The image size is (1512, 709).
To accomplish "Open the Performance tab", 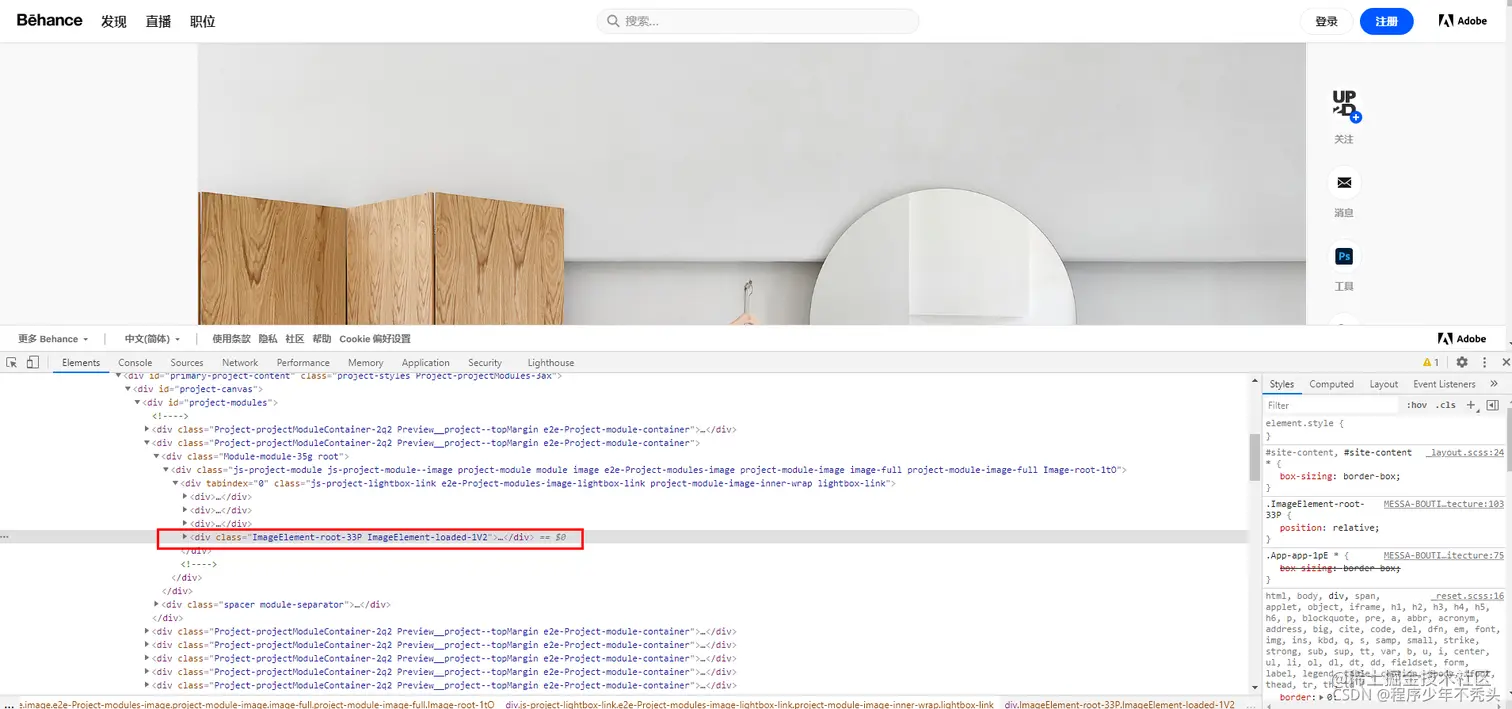I will (x=303, y=363).
